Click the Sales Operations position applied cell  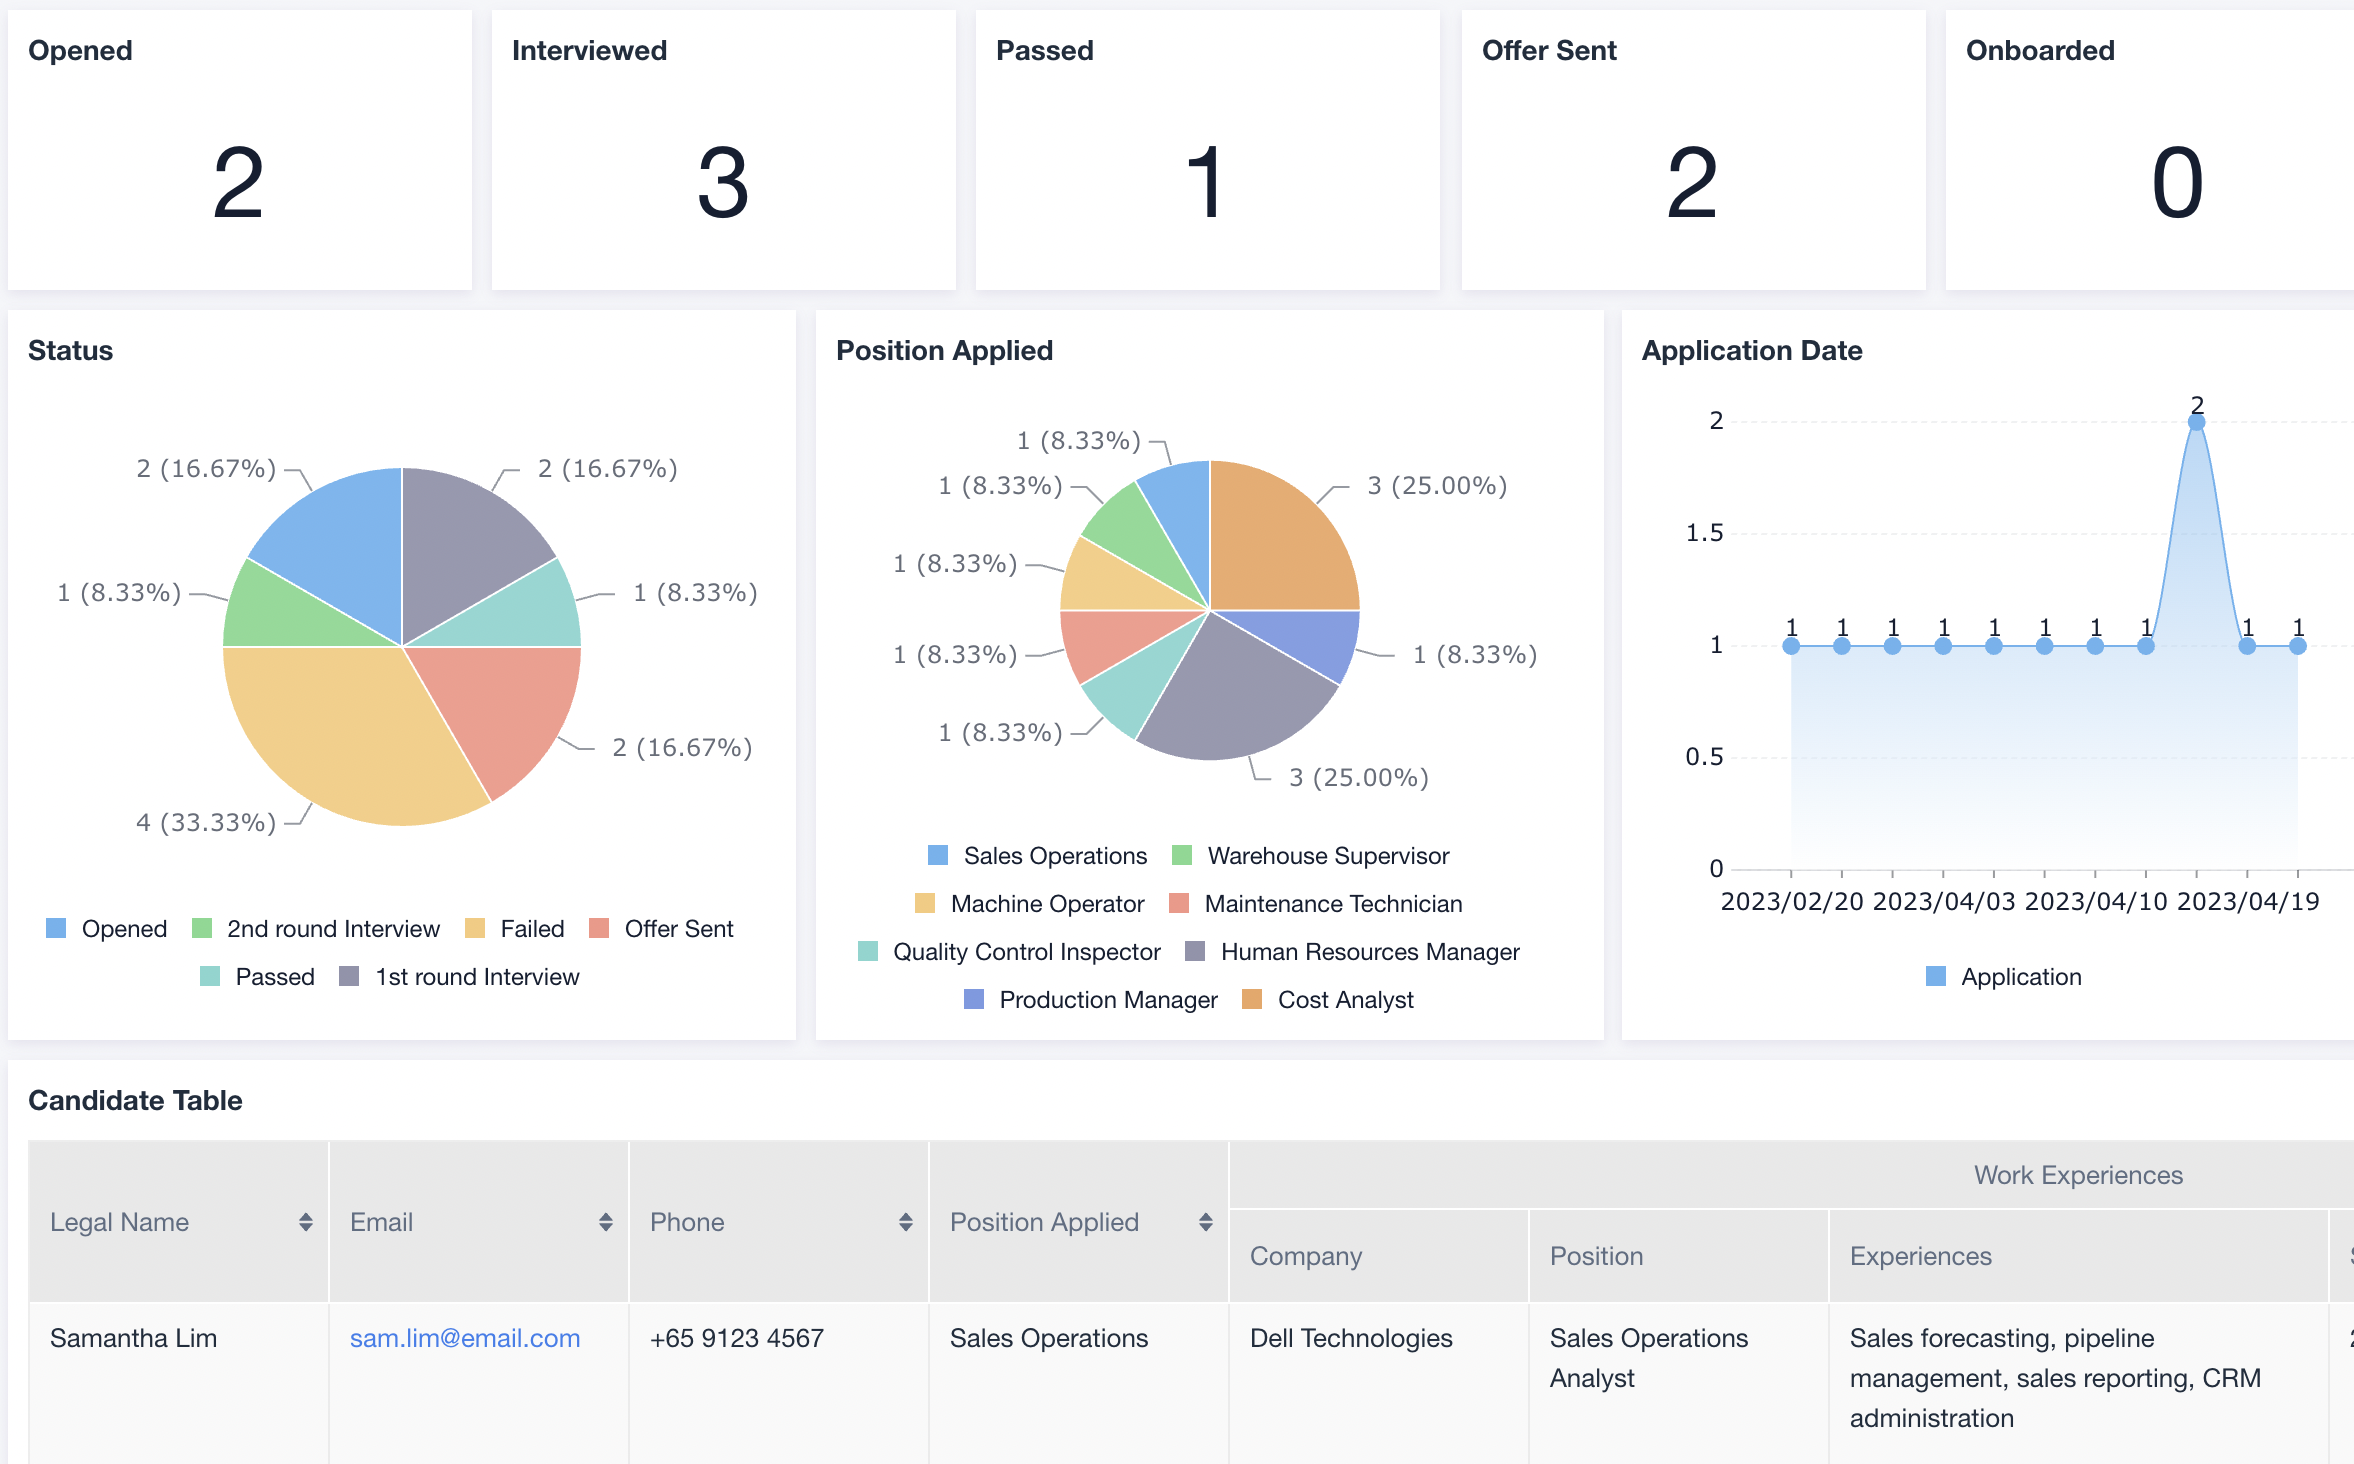pyautogui.click(x=1079, y=1383)
